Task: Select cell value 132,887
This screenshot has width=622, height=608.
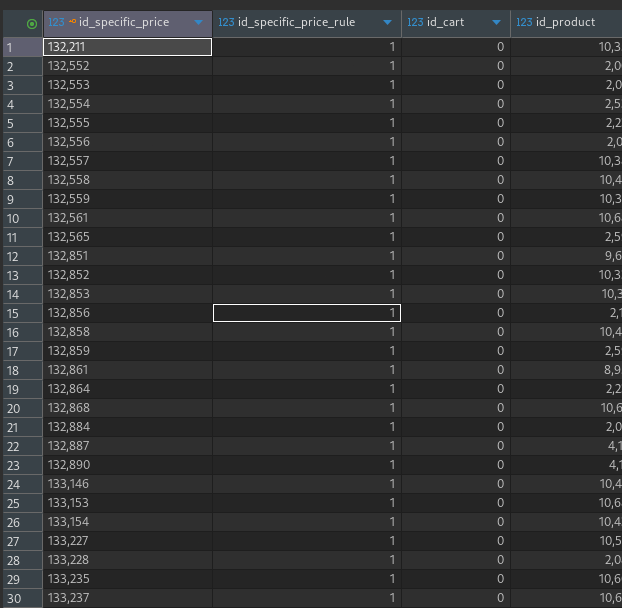Action: 128,447
